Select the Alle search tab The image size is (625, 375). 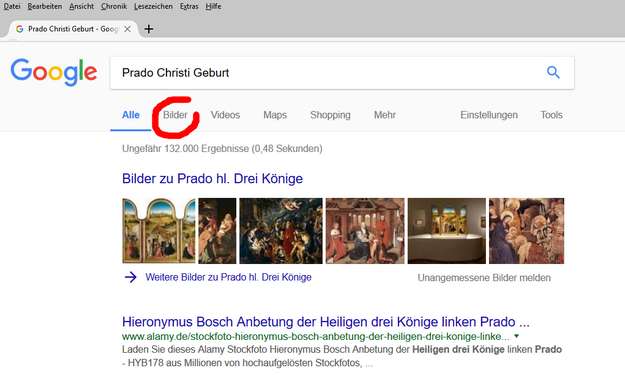coord(131,115)
